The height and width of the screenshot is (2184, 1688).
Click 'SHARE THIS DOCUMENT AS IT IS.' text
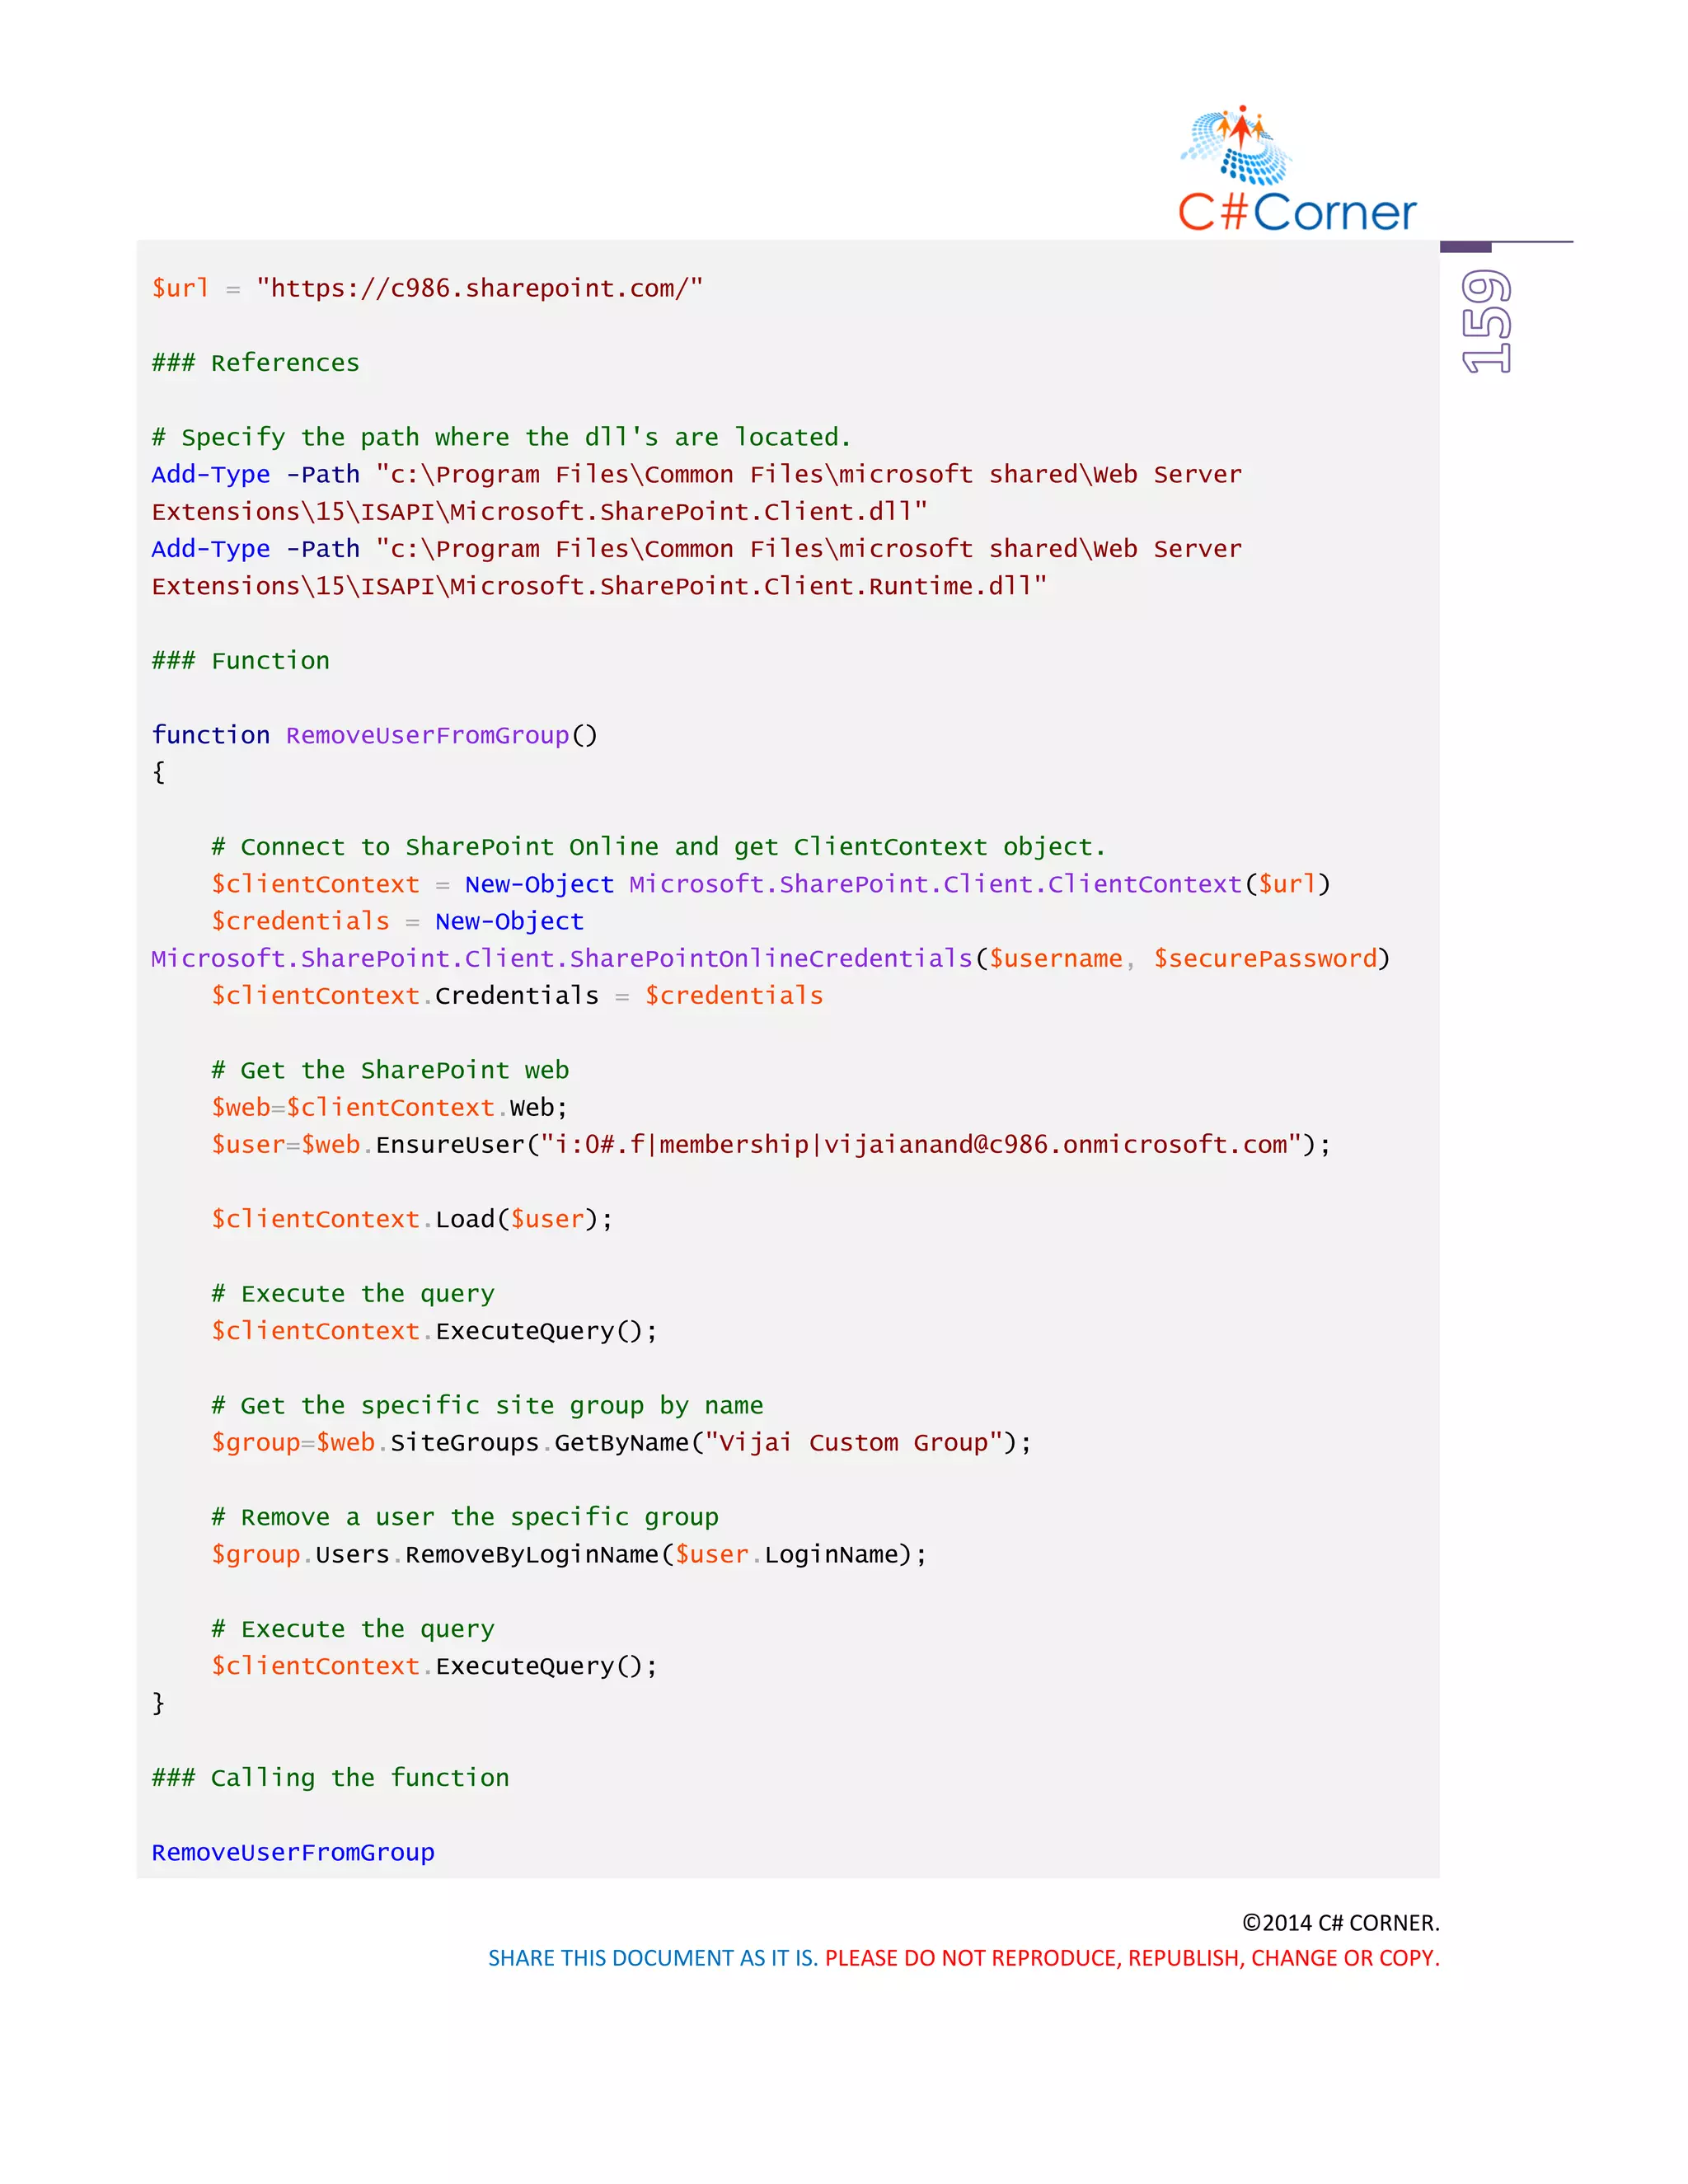(653, 1958)
